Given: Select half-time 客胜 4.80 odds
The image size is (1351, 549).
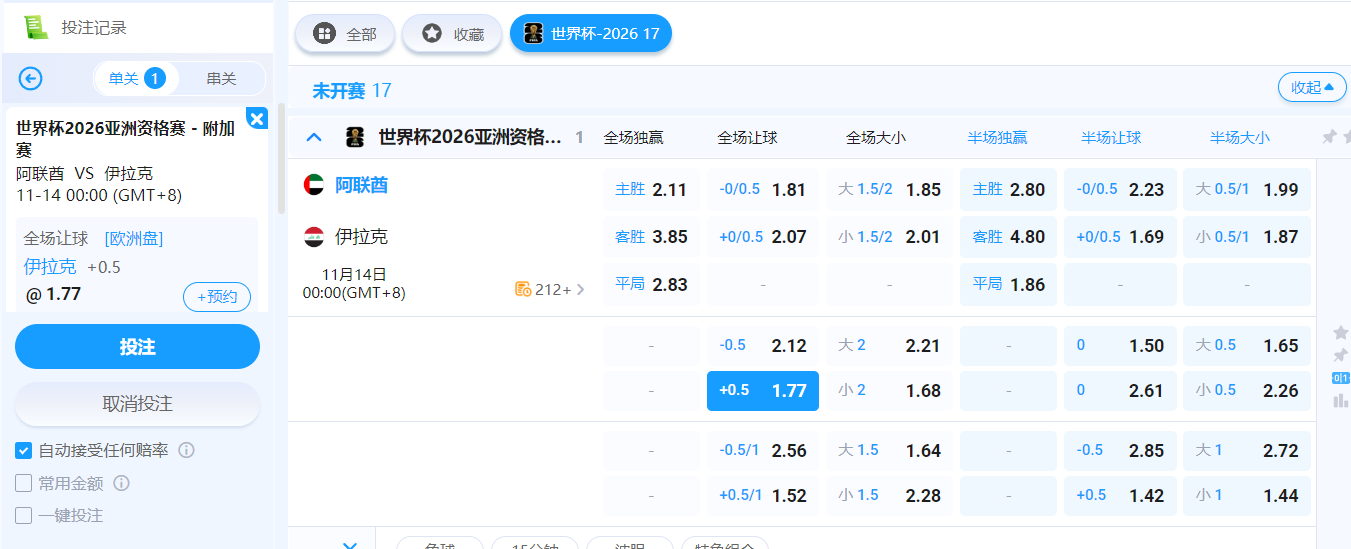Looking at the screenshot, I should pyautogui.click(x=1008, y=237).
